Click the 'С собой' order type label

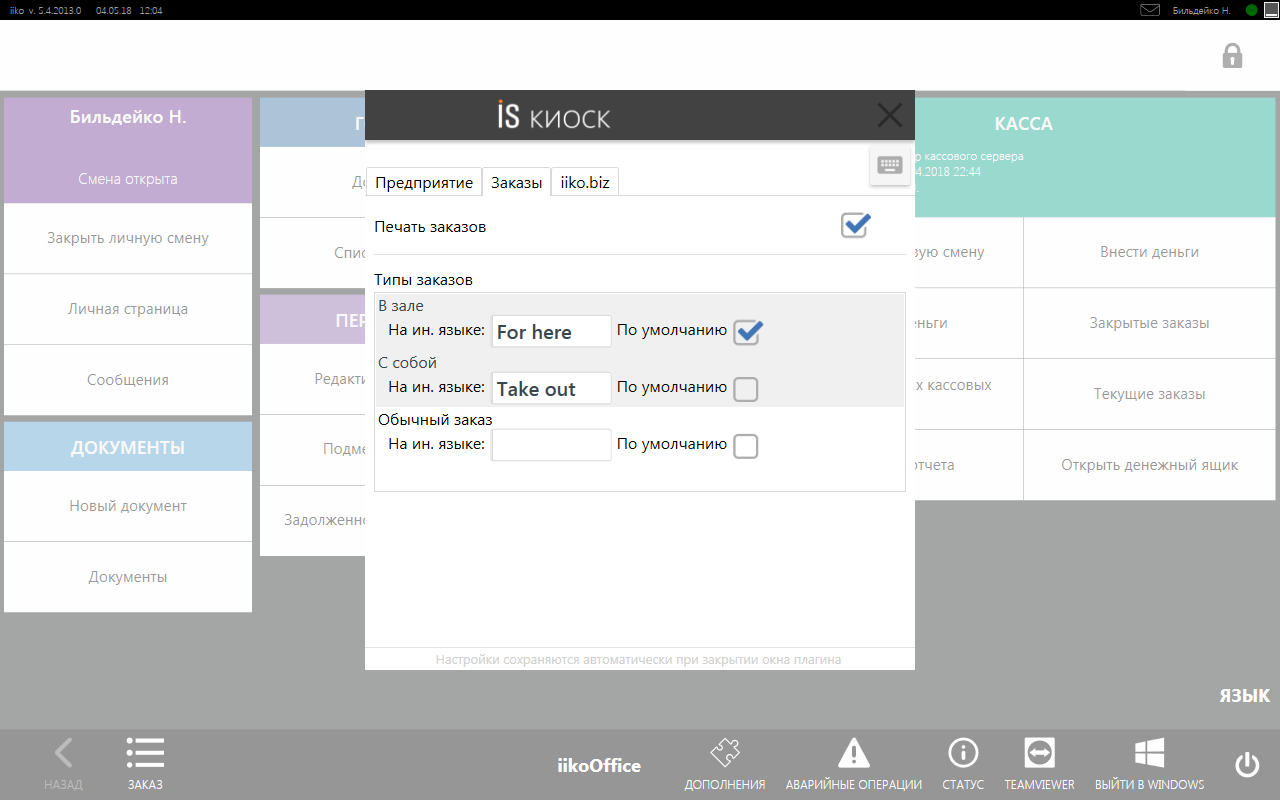click(407, 363)
